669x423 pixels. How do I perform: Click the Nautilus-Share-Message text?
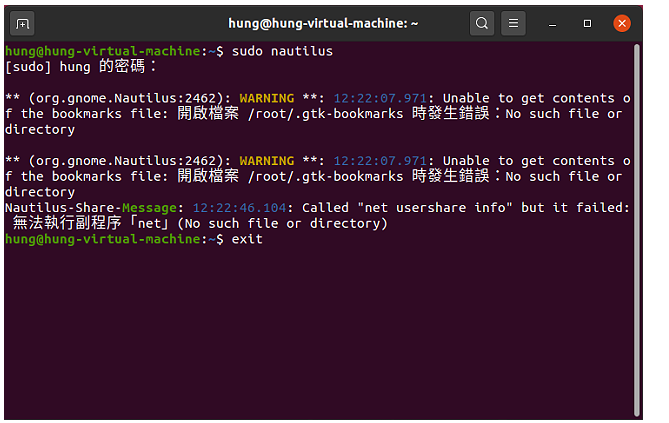91,208
